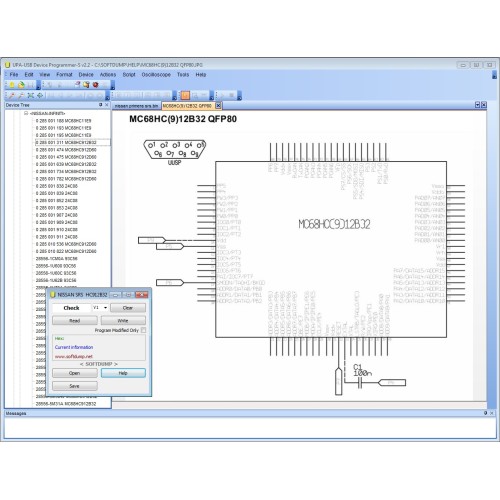
Task: Collapse the NISSAN-INFINITI tree node
Action: pos(26,113)
